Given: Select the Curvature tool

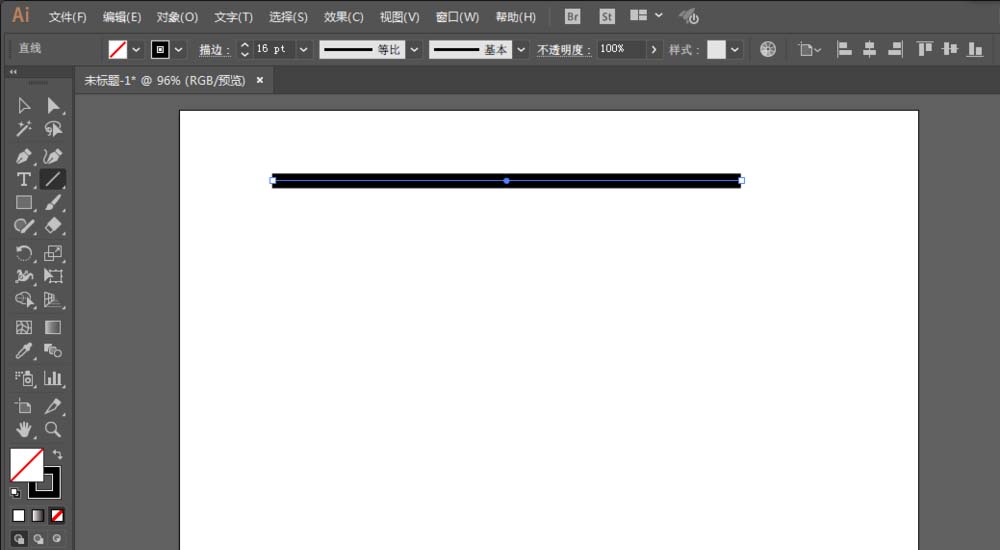Looking at the screenshot, I should pos(53,156).
